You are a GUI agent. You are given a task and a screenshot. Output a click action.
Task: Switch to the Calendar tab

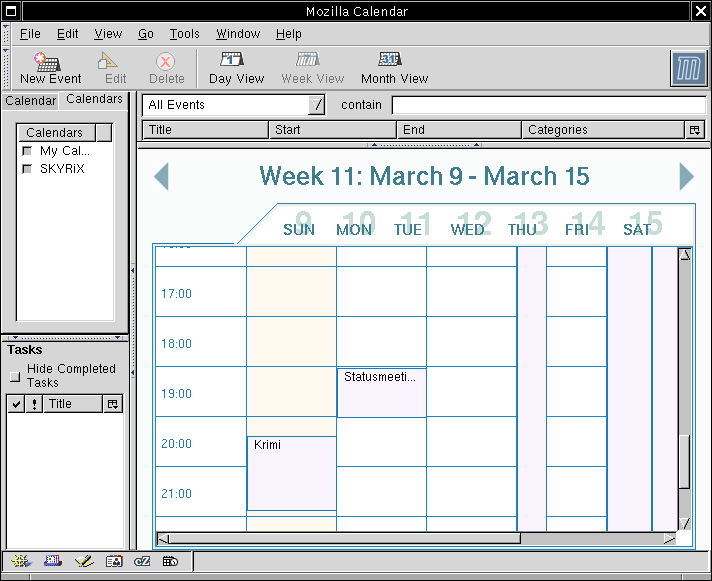tap(30, 100)
